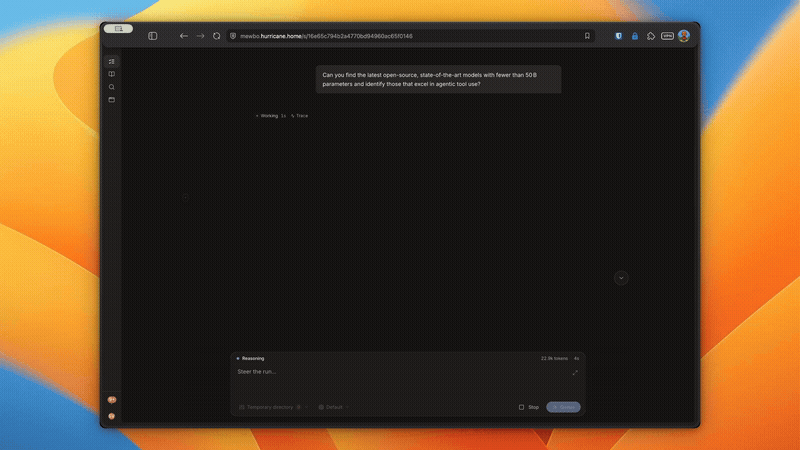Click the Queue button
The height and width of the screenshot is (450, 800).
click(563, 407)
